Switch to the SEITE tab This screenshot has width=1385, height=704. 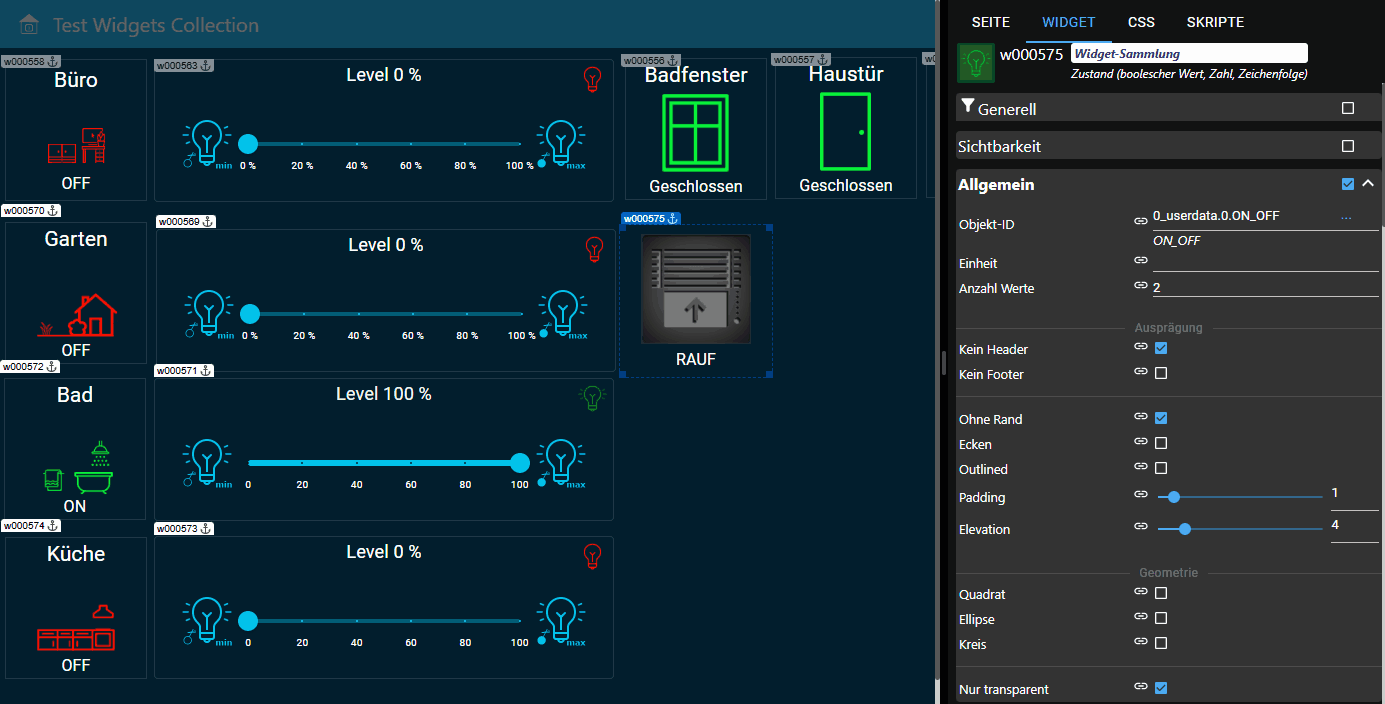(x=991, y=22)
